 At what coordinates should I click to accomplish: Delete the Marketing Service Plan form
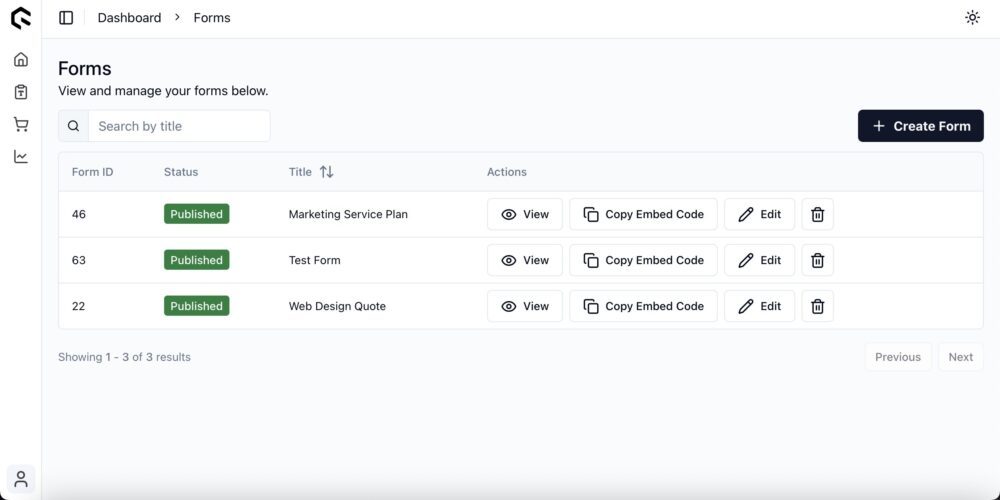(818, 214)
